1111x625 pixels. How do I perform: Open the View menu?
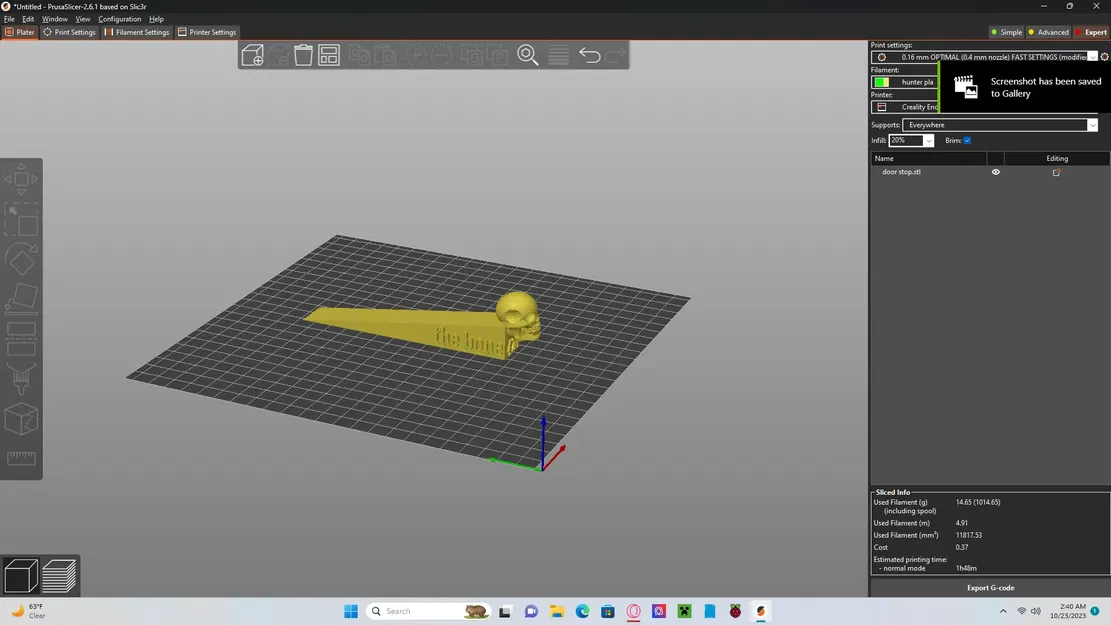pyautogui.click(x=83, y=19)
